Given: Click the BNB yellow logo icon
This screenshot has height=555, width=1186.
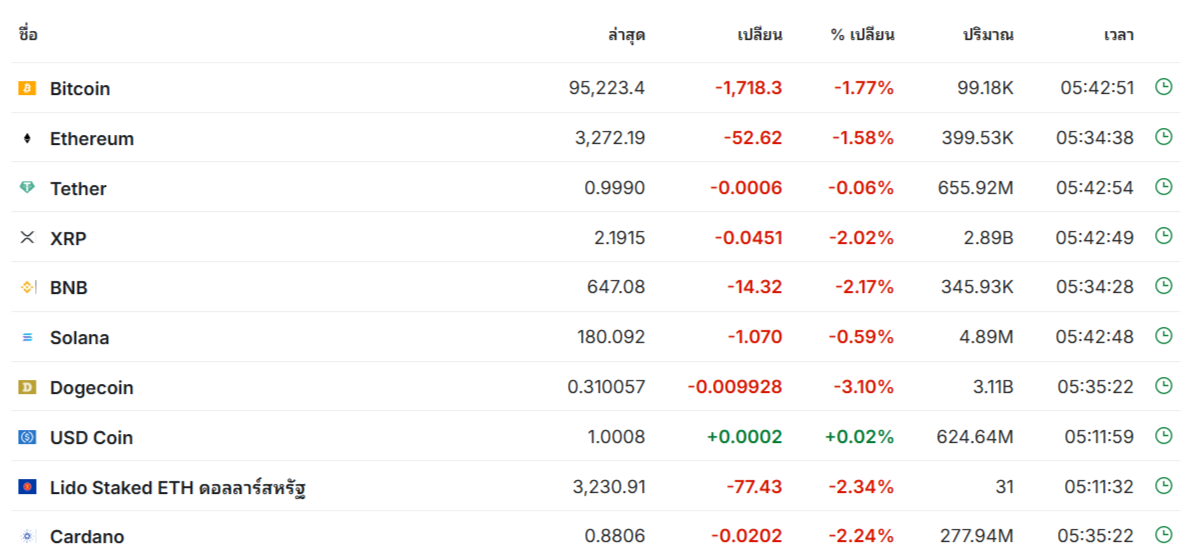Looking at the screenshot, I should [27, 288].
